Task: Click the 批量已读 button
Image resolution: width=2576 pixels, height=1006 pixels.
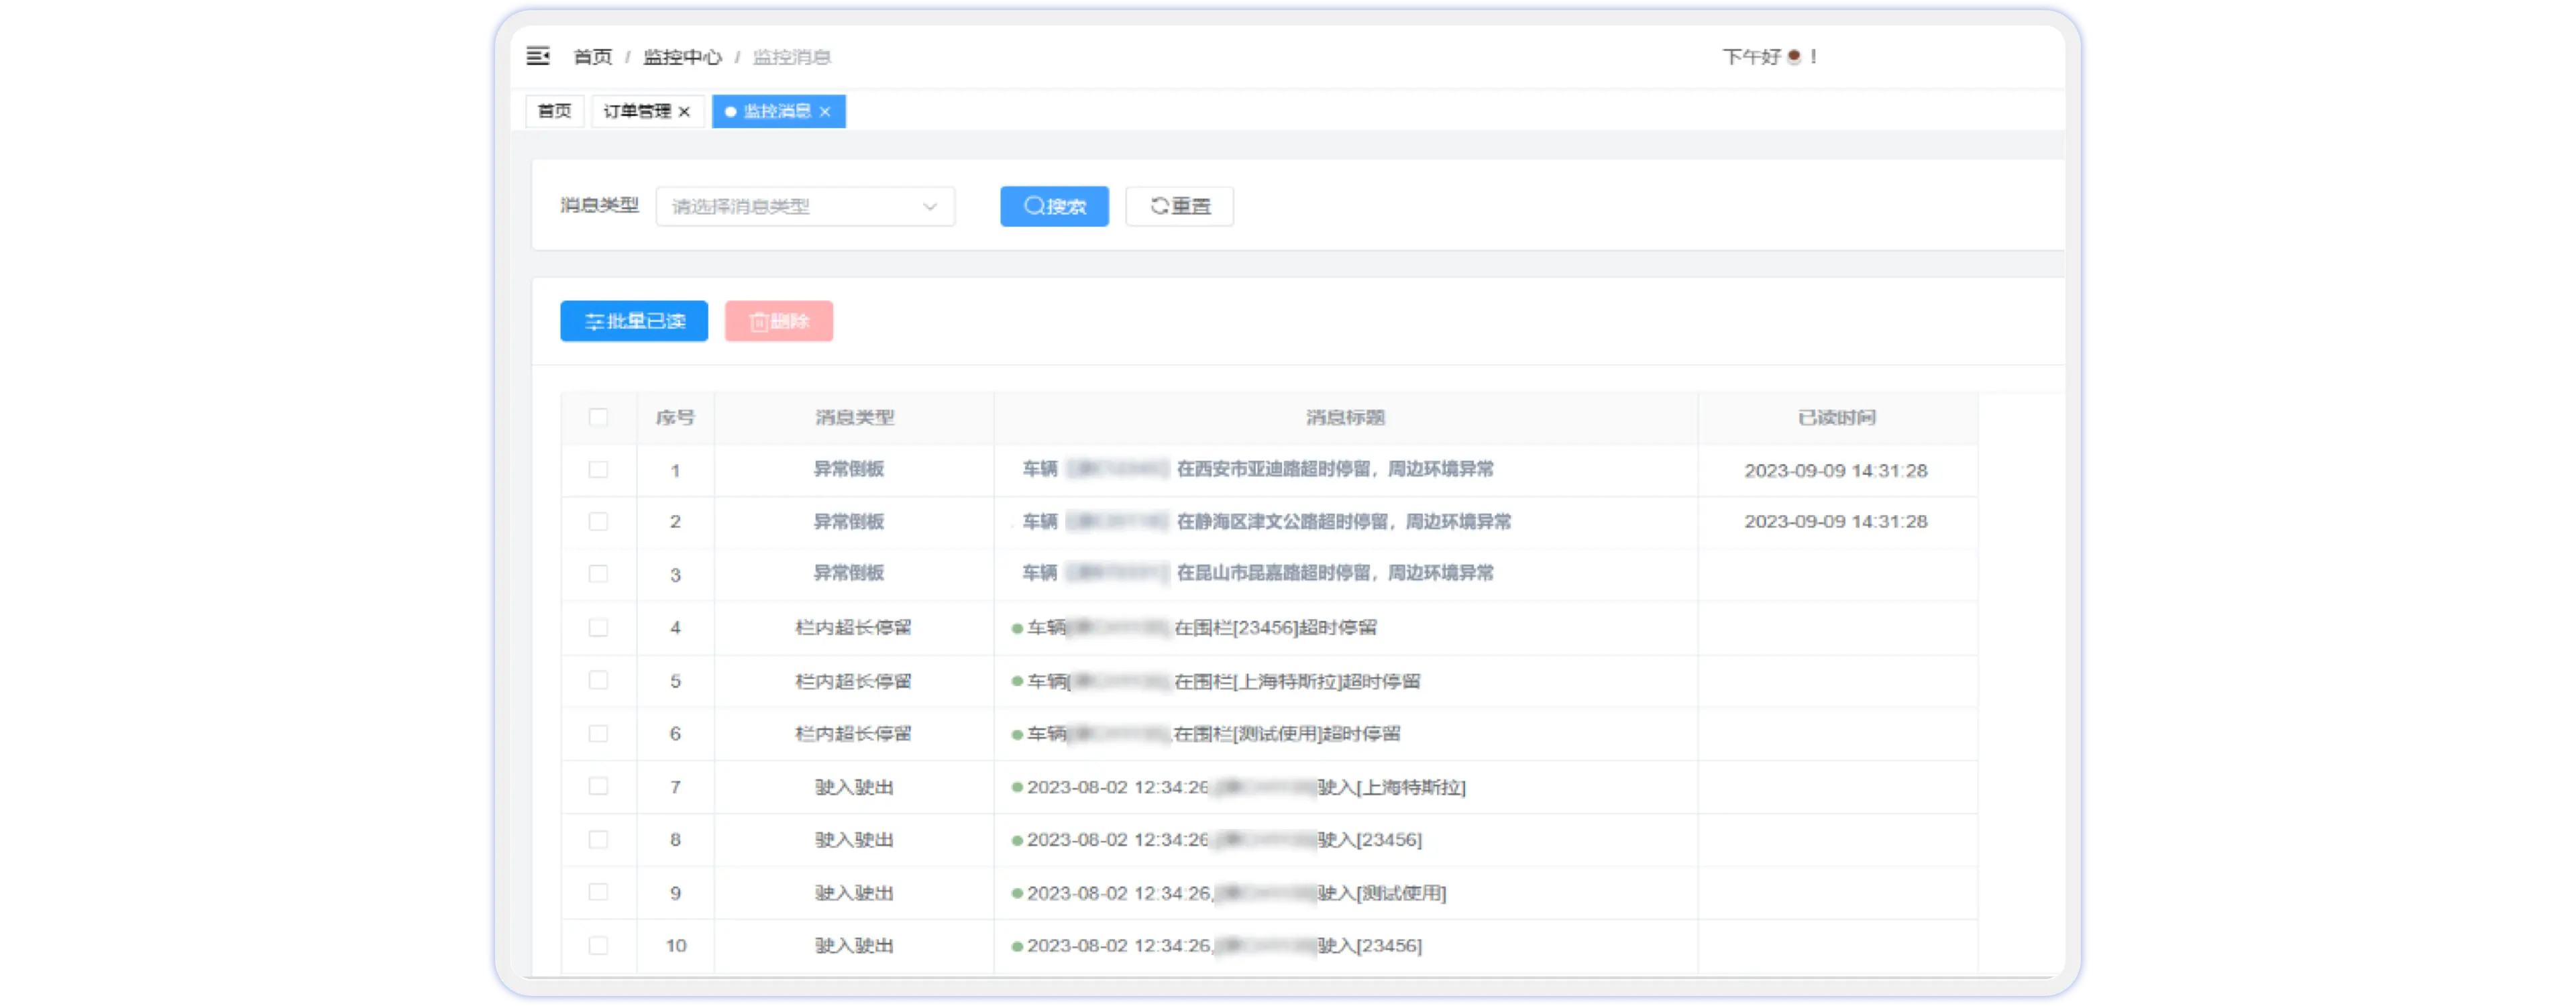Action: pos(634,321)
